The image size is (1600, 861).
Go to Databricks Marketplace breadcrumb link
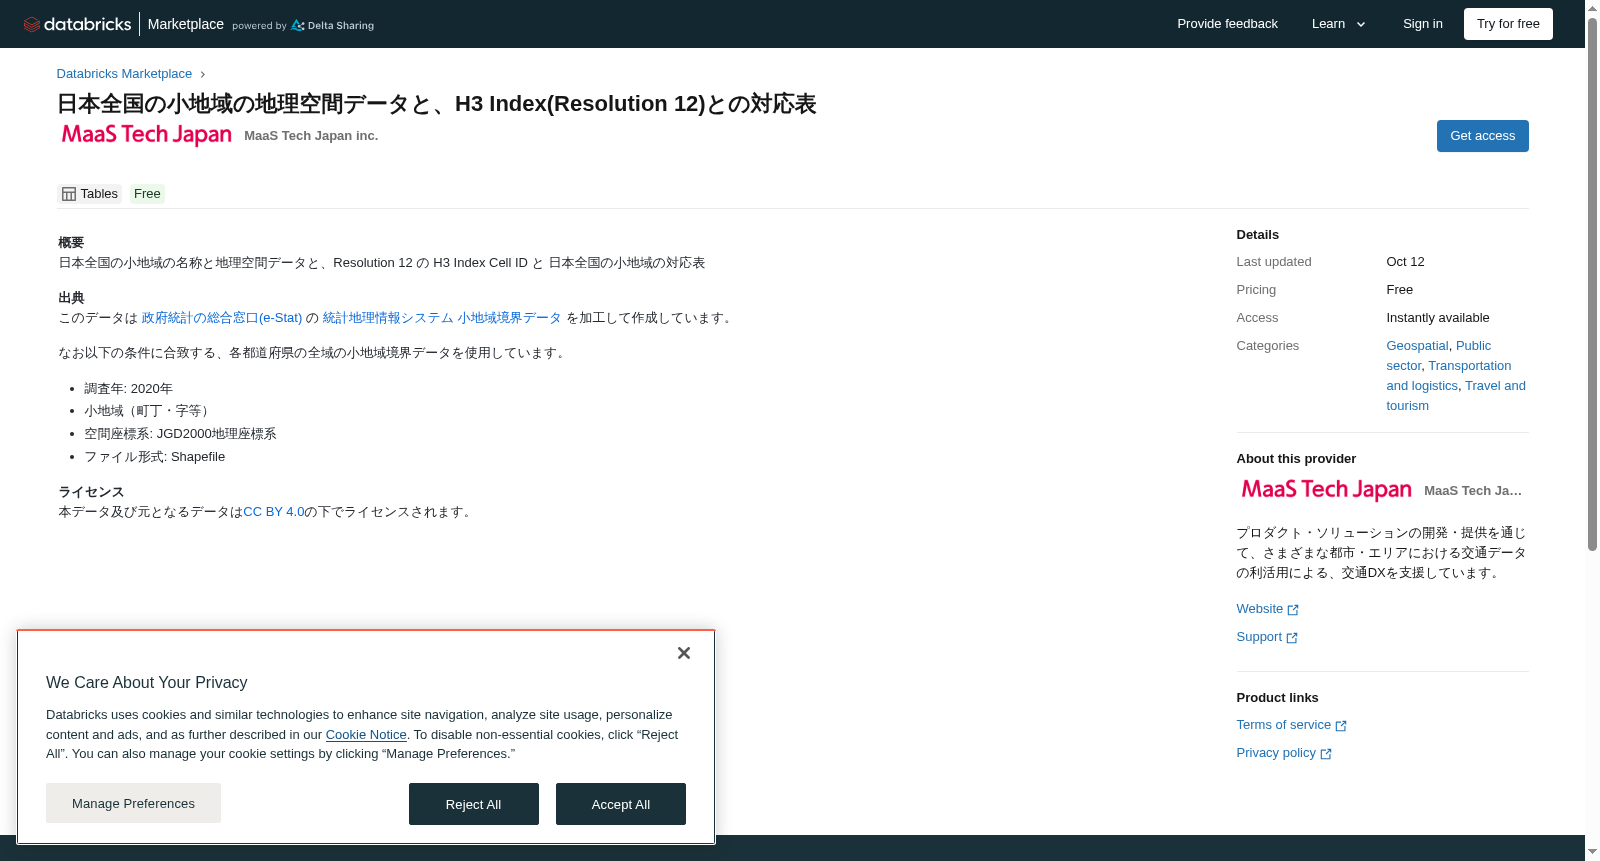124,74
